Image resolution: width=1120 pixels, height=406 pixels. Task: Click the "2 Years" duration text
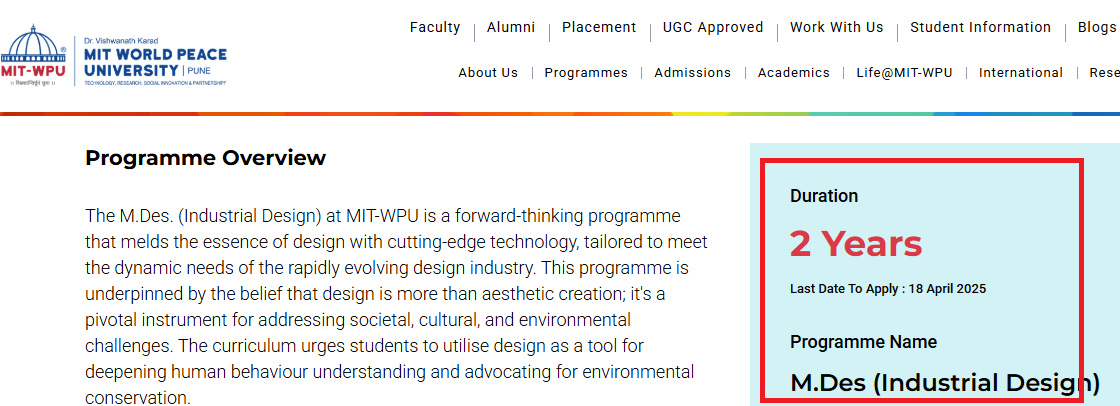[856, 243]
